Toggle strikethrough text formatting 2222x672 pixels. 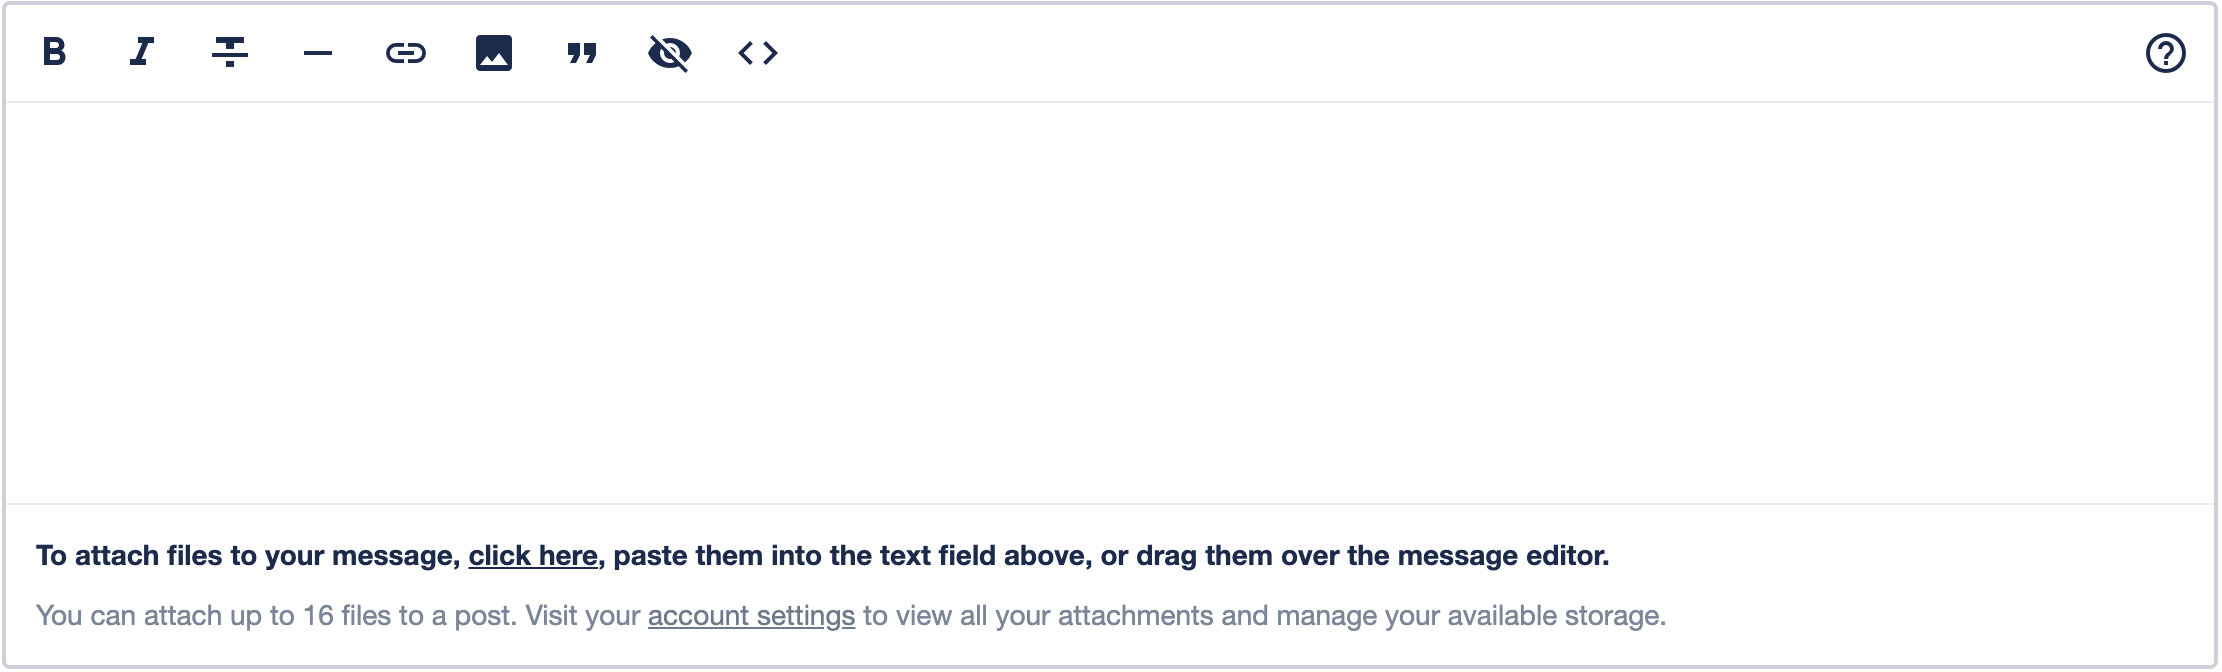pyautogui.click(x=230, y=52)
